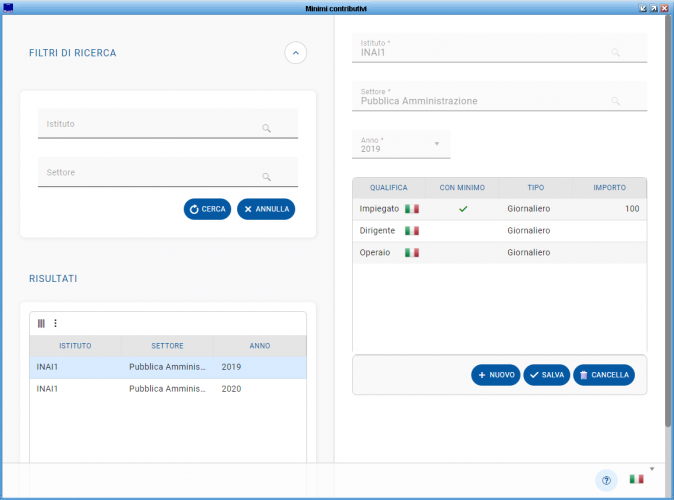Click the Italian flag next to Dirigente
The width and height of the screenshot is (674, 500).
[x=411, y=231]
